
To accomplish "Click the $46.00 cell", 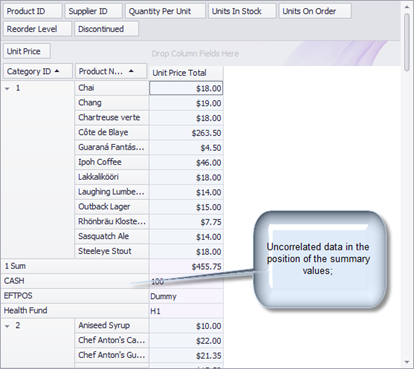I will coord(186,163).
